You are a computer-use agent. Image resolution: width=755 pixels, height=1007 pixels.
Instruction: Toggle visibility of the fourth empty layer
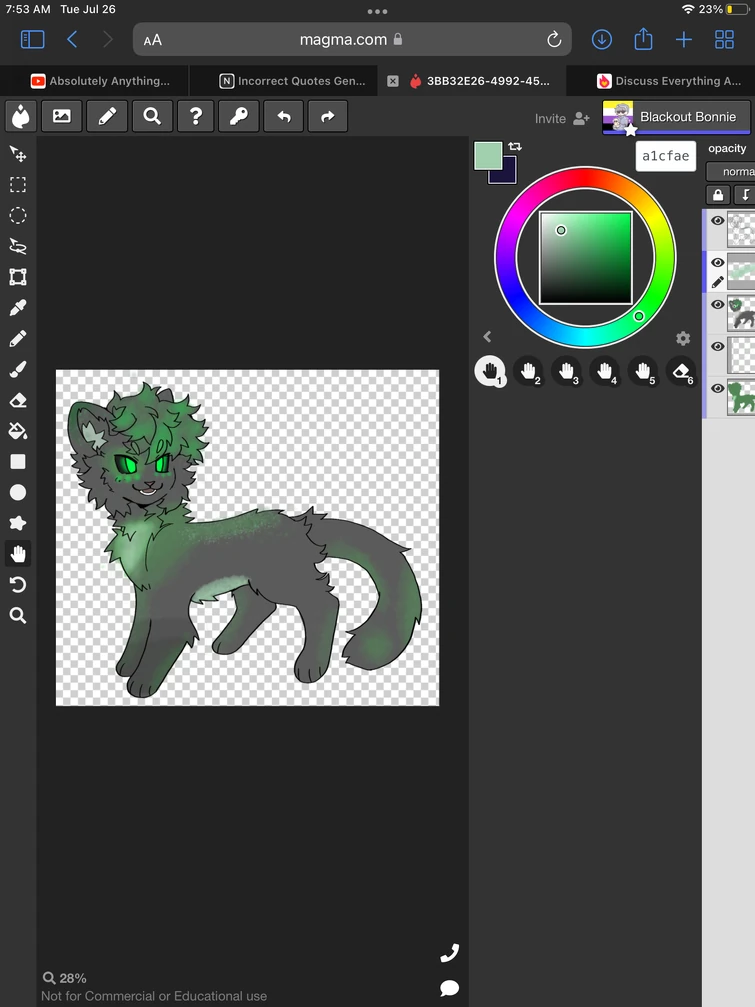[x=718, y=346]
